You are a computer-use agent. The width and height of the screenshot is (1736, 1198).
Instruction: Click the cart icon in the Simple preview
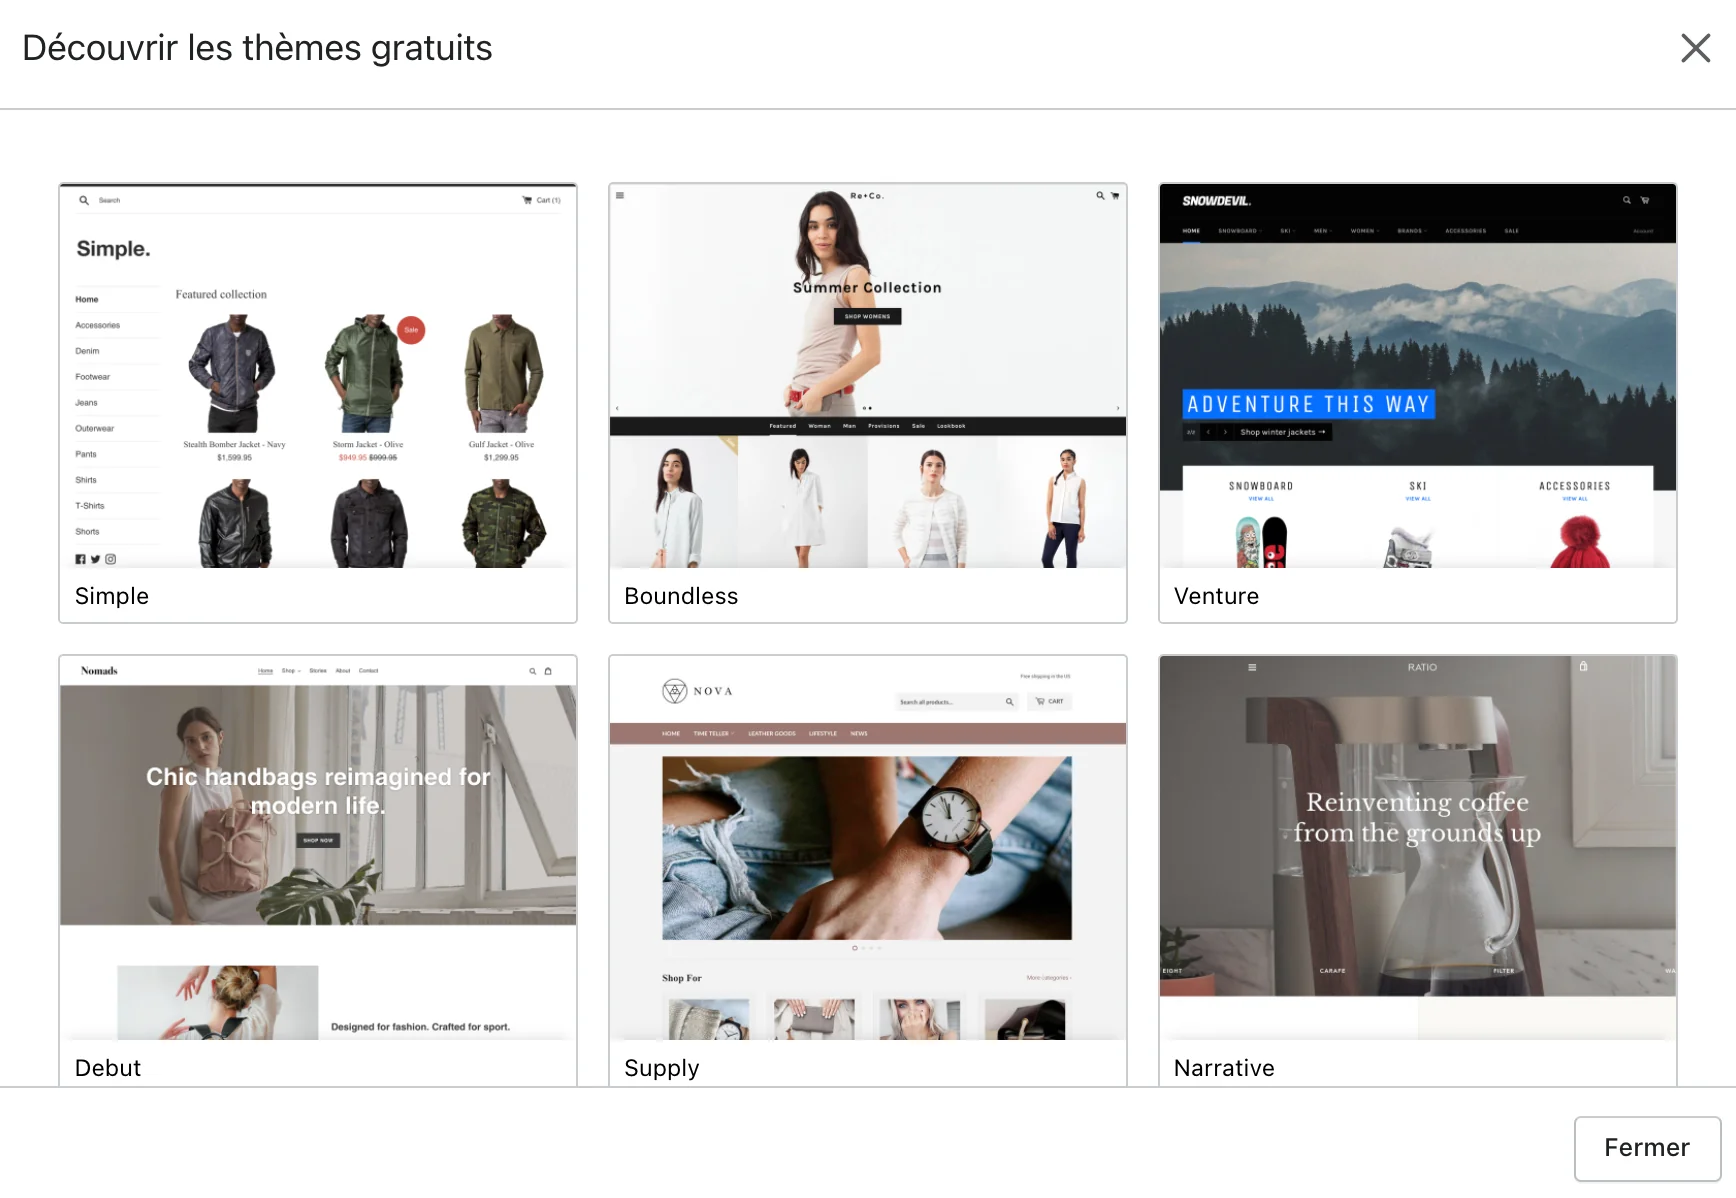tap(527, 200)
